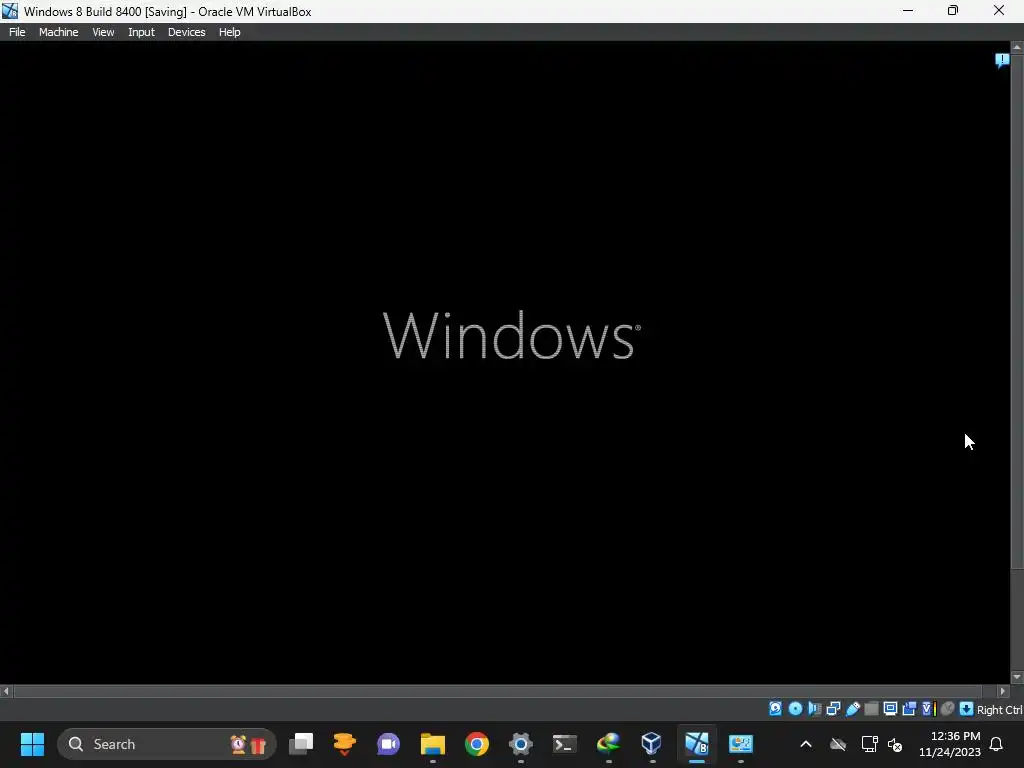Screen dimensions: 1024x768
Task: Open the last app at taskbar's right end
Action: click(x=741, y=744)
